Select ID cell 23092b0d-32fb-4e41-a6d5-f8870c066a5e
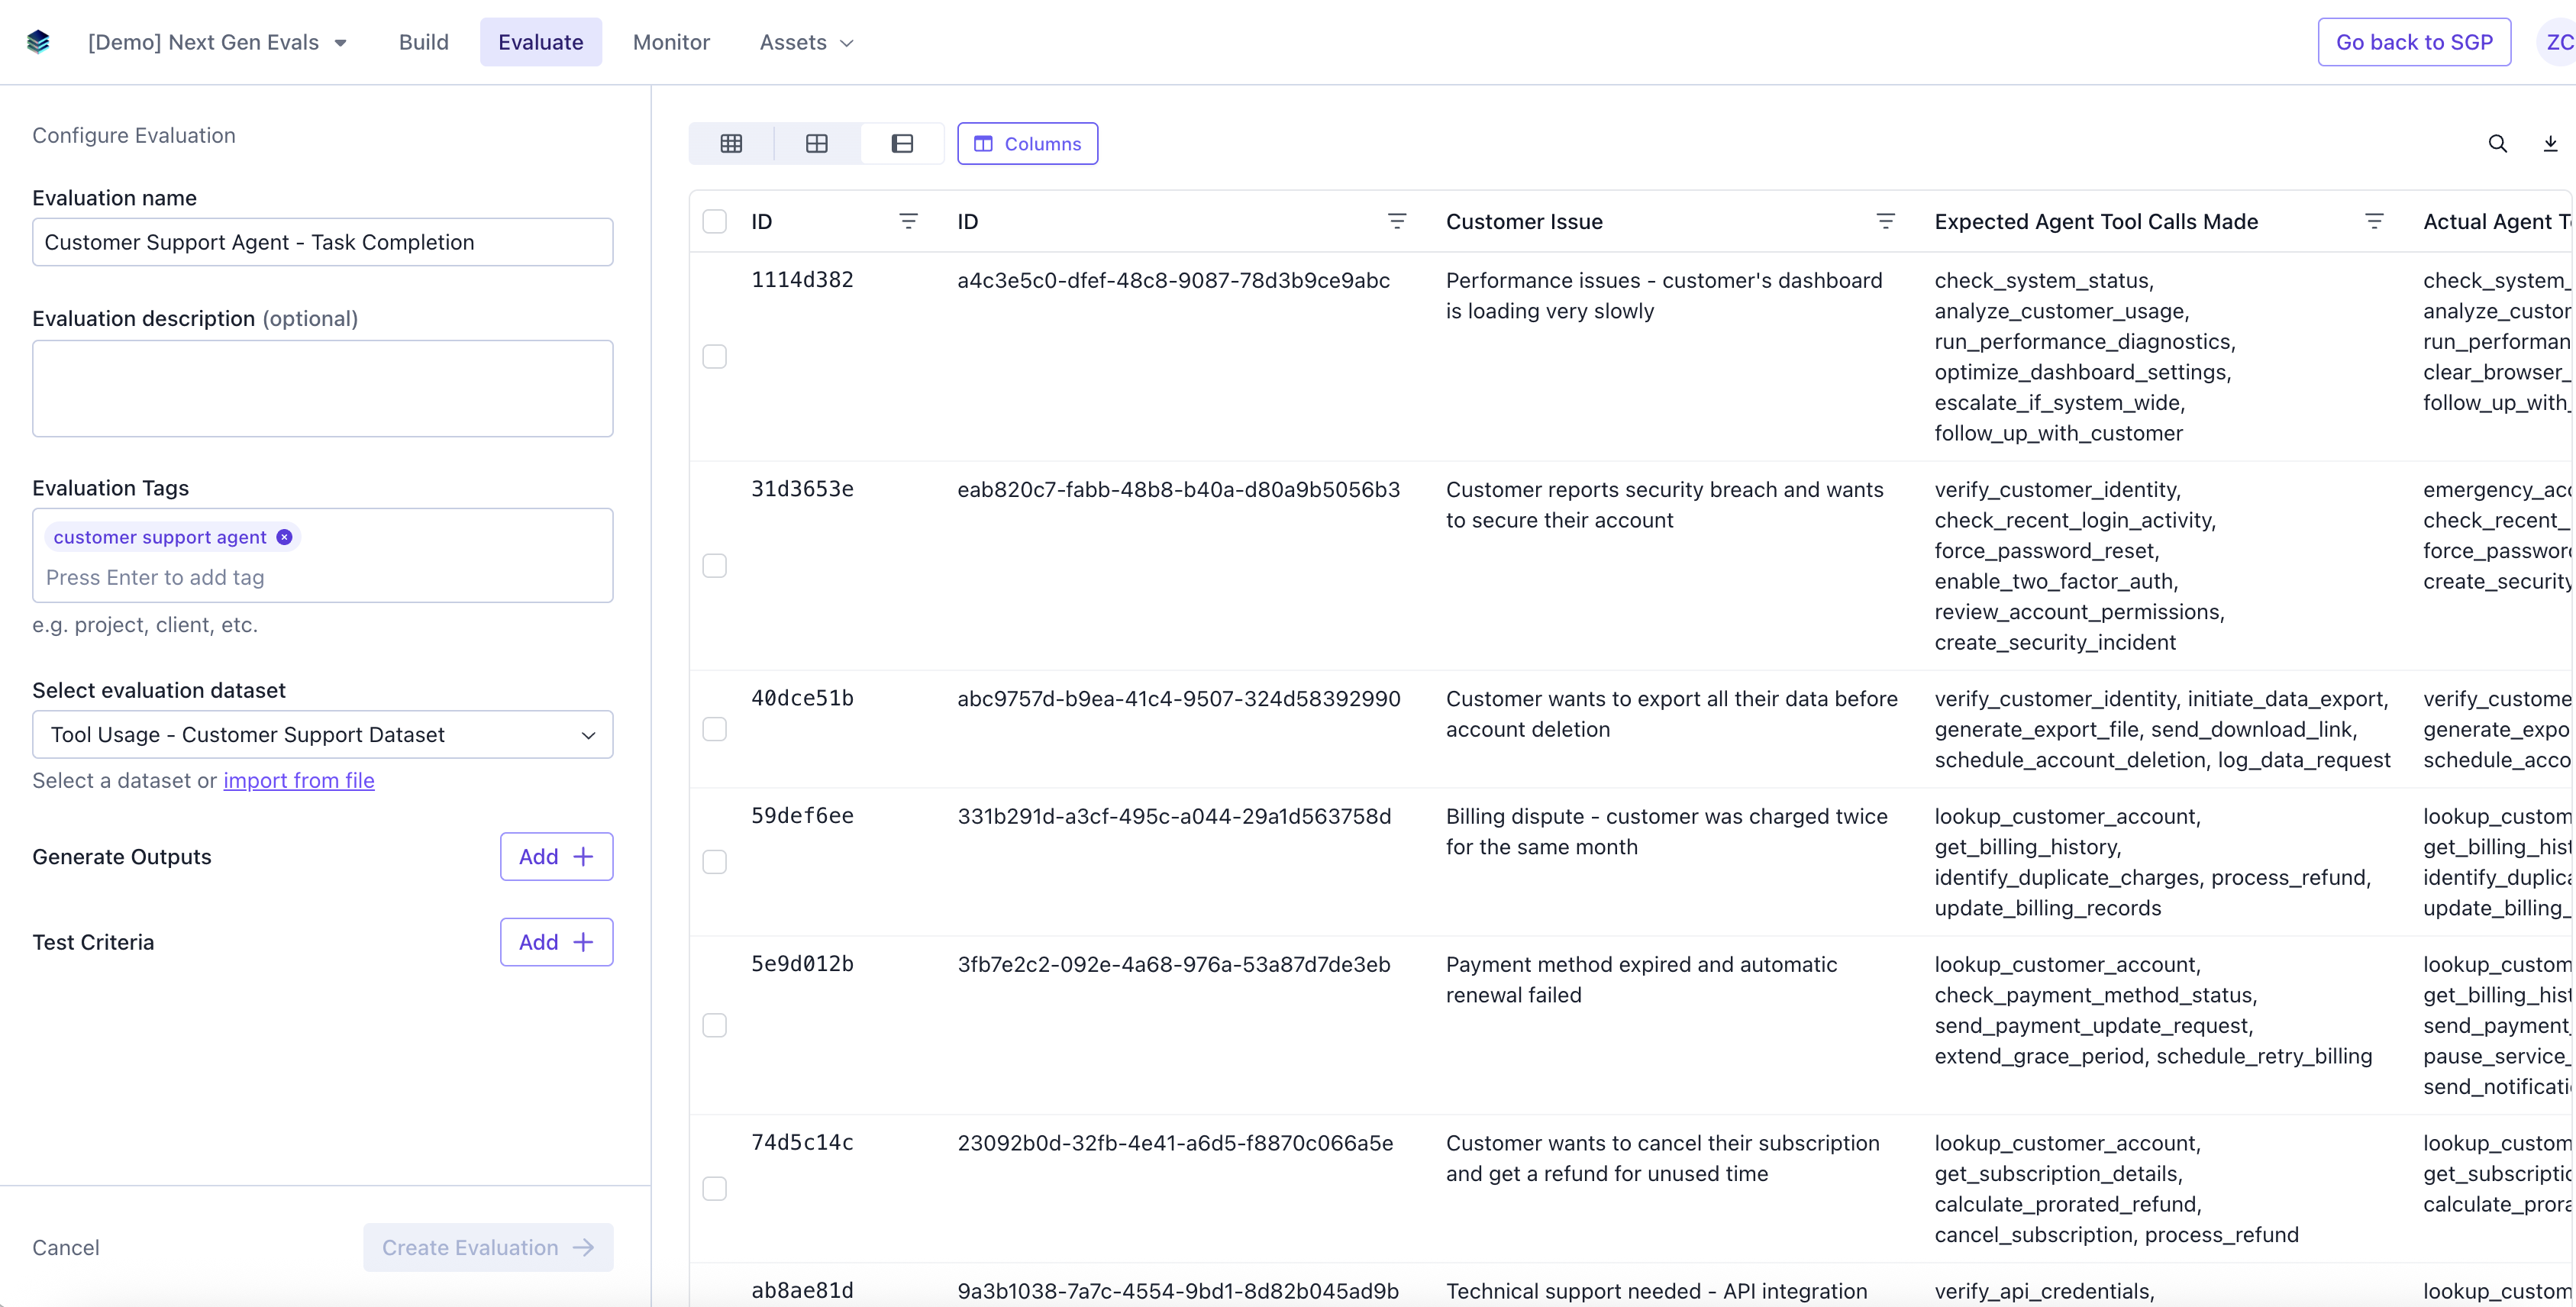 click(1175, 1142)
